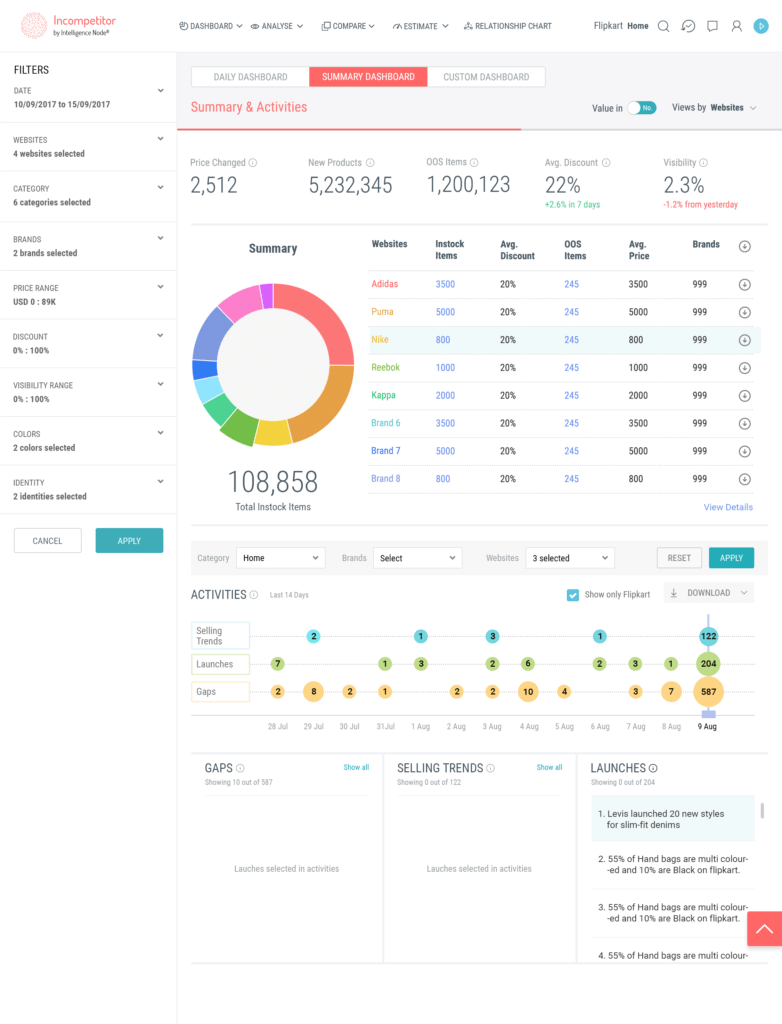
Task: Click the 587 Gaps bubble on timeline
Action: (708, 692)
